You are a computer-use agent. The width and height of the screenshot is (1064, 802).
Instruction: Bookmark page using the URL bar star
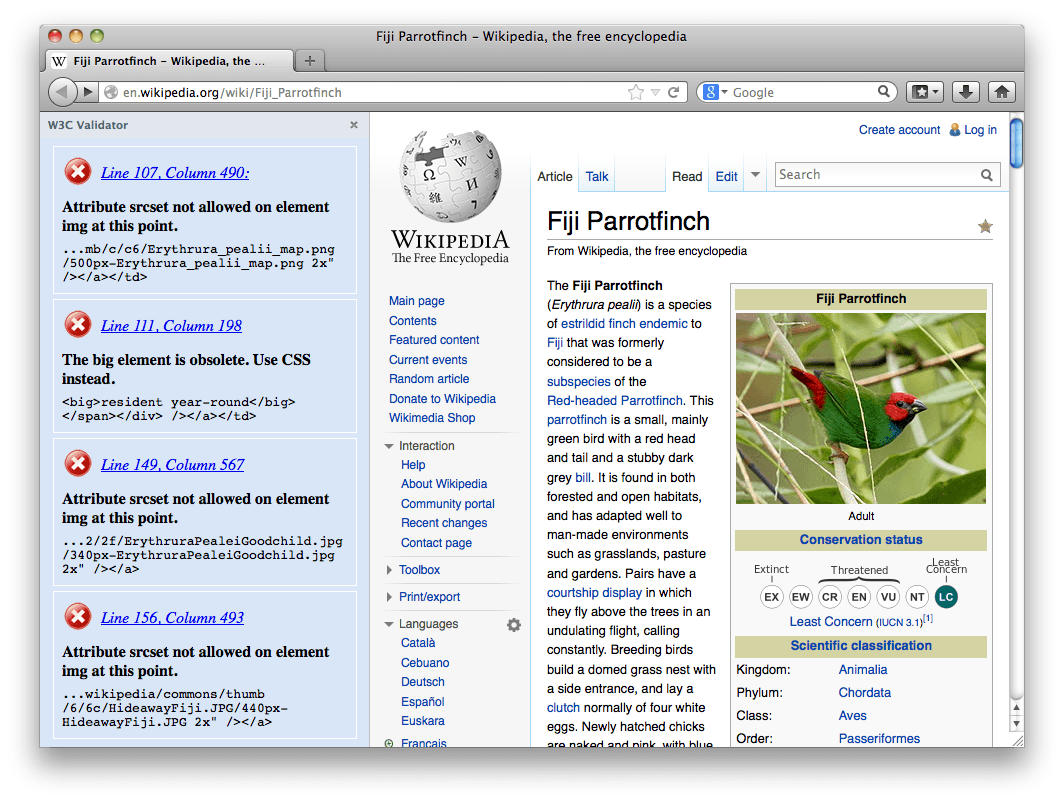pos(636,92)
